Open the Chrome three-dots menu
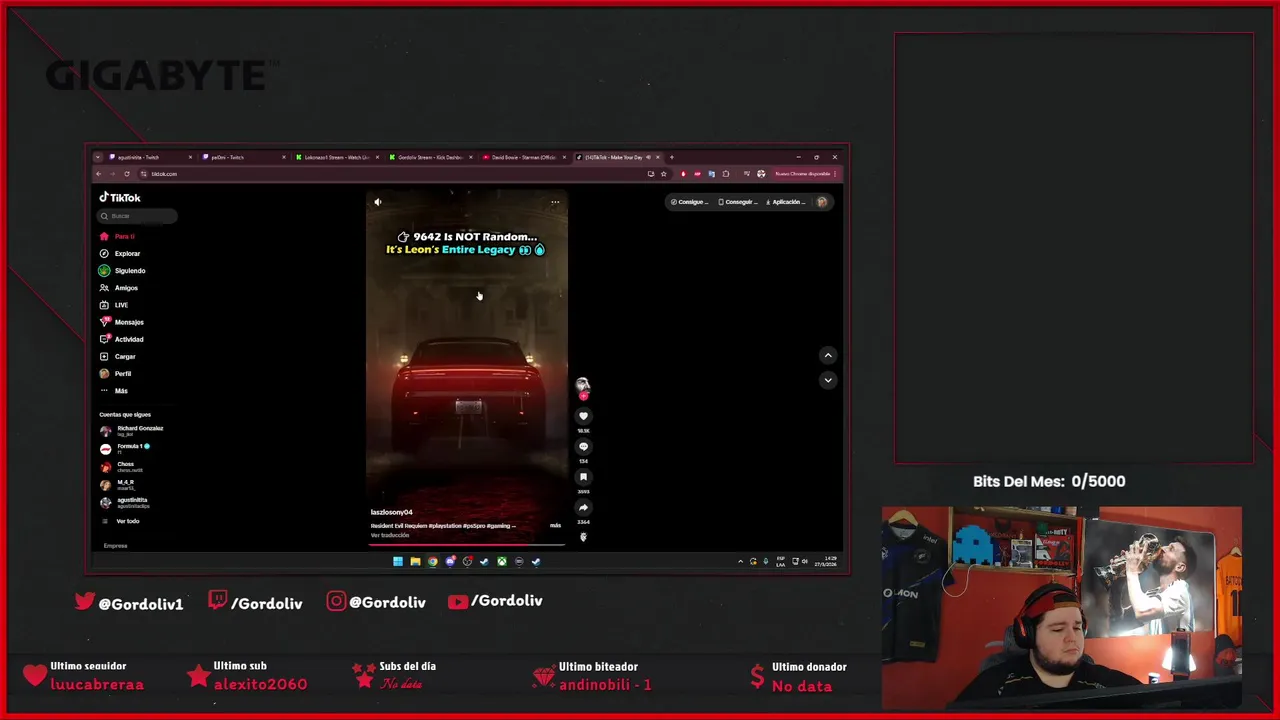The width and height of the screenshot is (1280, 720). click(x=835, y=174)
